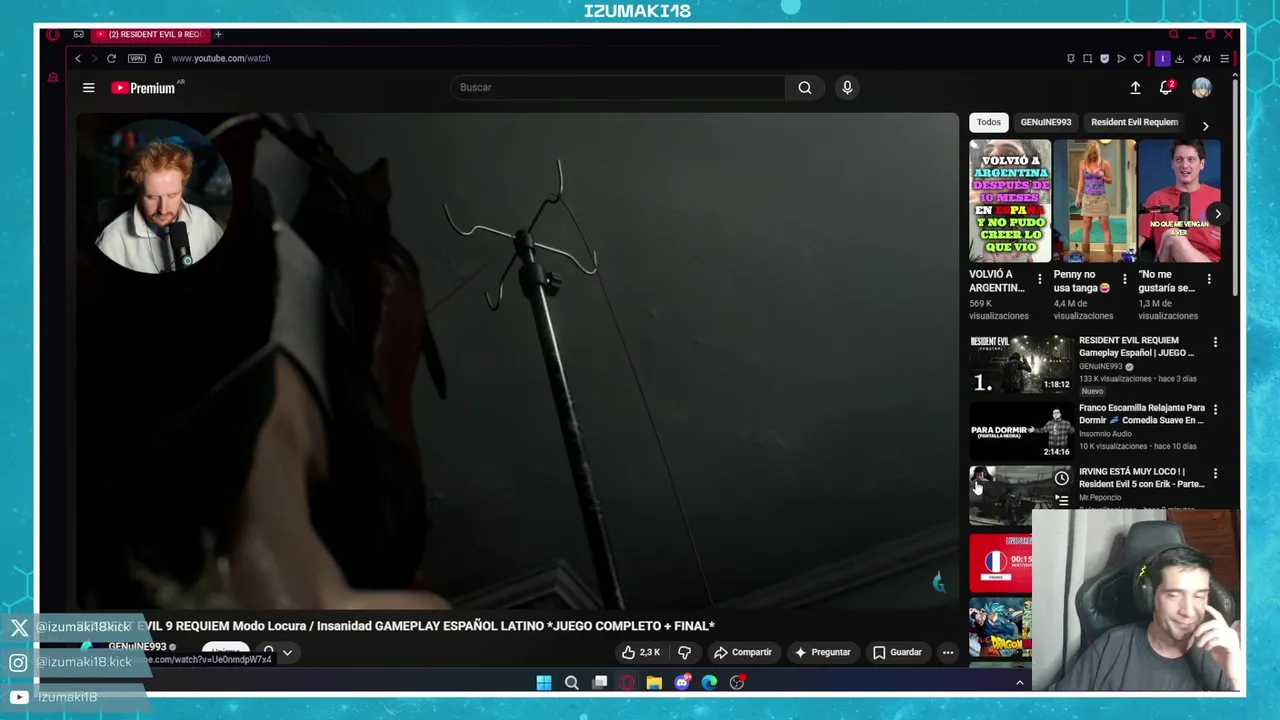The width and height of the screenshot is (1280, 720).
Task: Toggle the browser VPN badge
Action: tap(136, 58)
